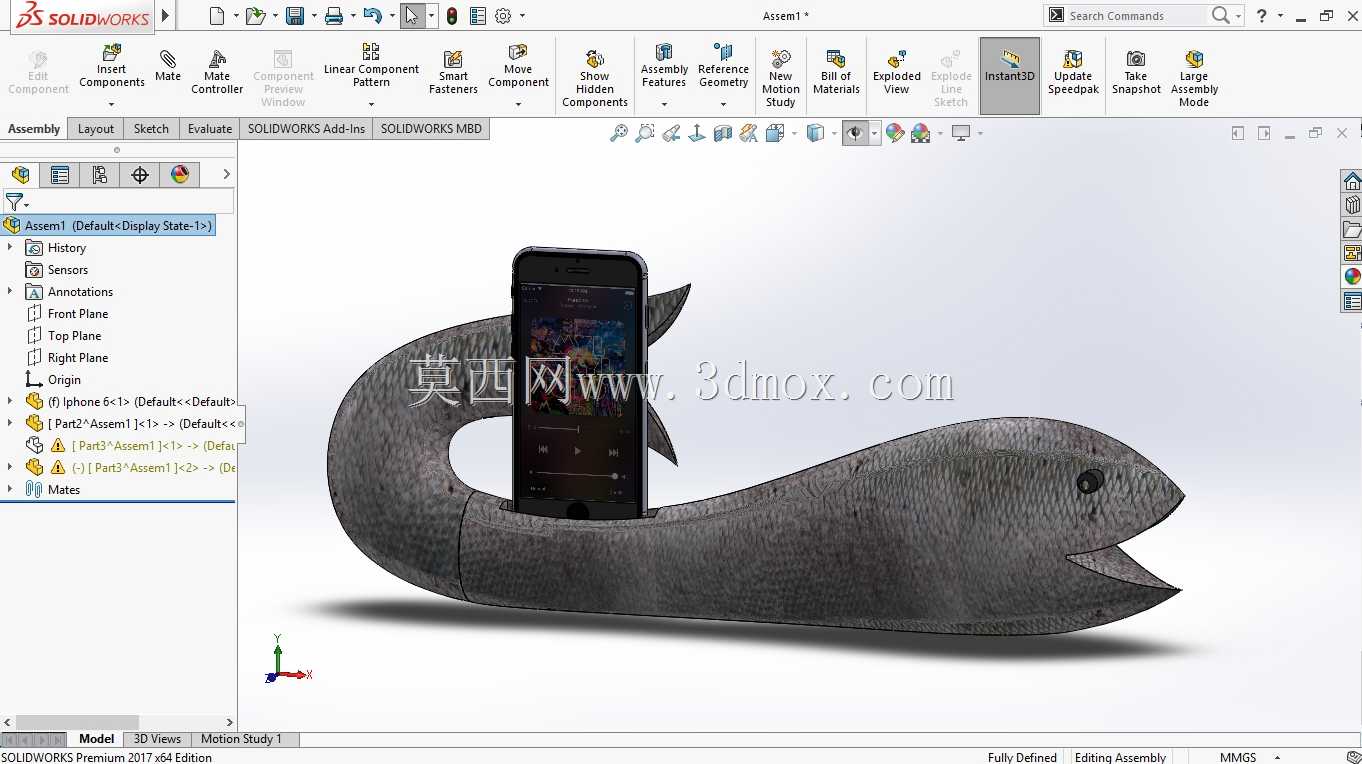
Task: Open Reference Geometry tool
Action: tap(723, 66)
